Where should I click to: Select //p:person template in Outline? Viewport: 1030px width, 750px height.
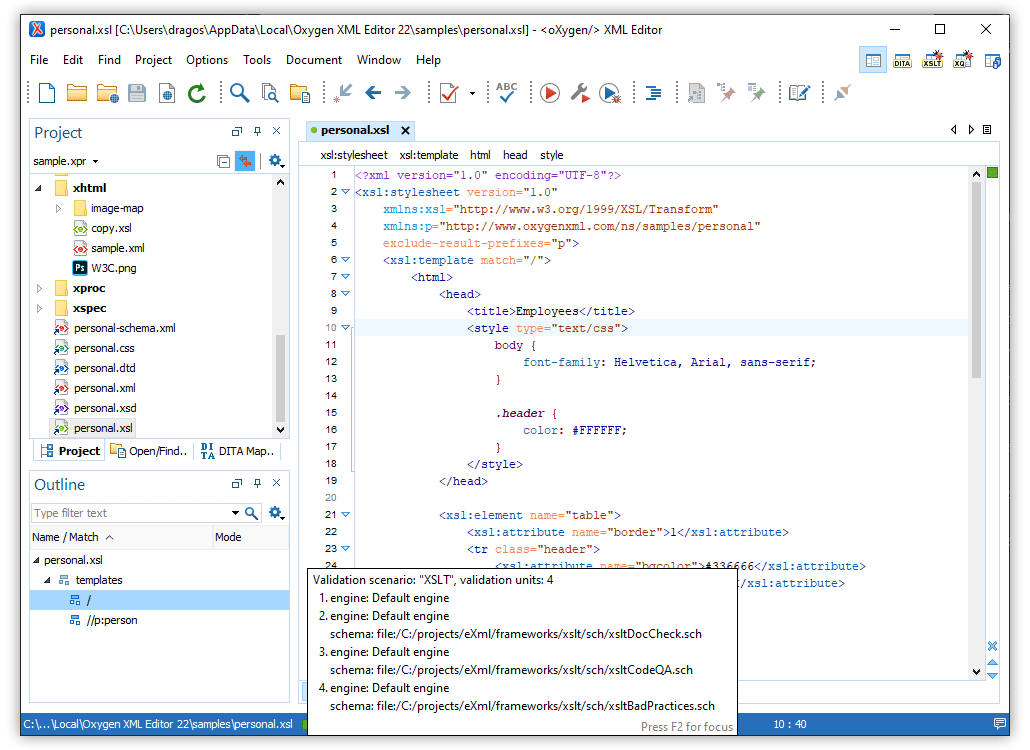pyautogui.click(x=104, y=621)
